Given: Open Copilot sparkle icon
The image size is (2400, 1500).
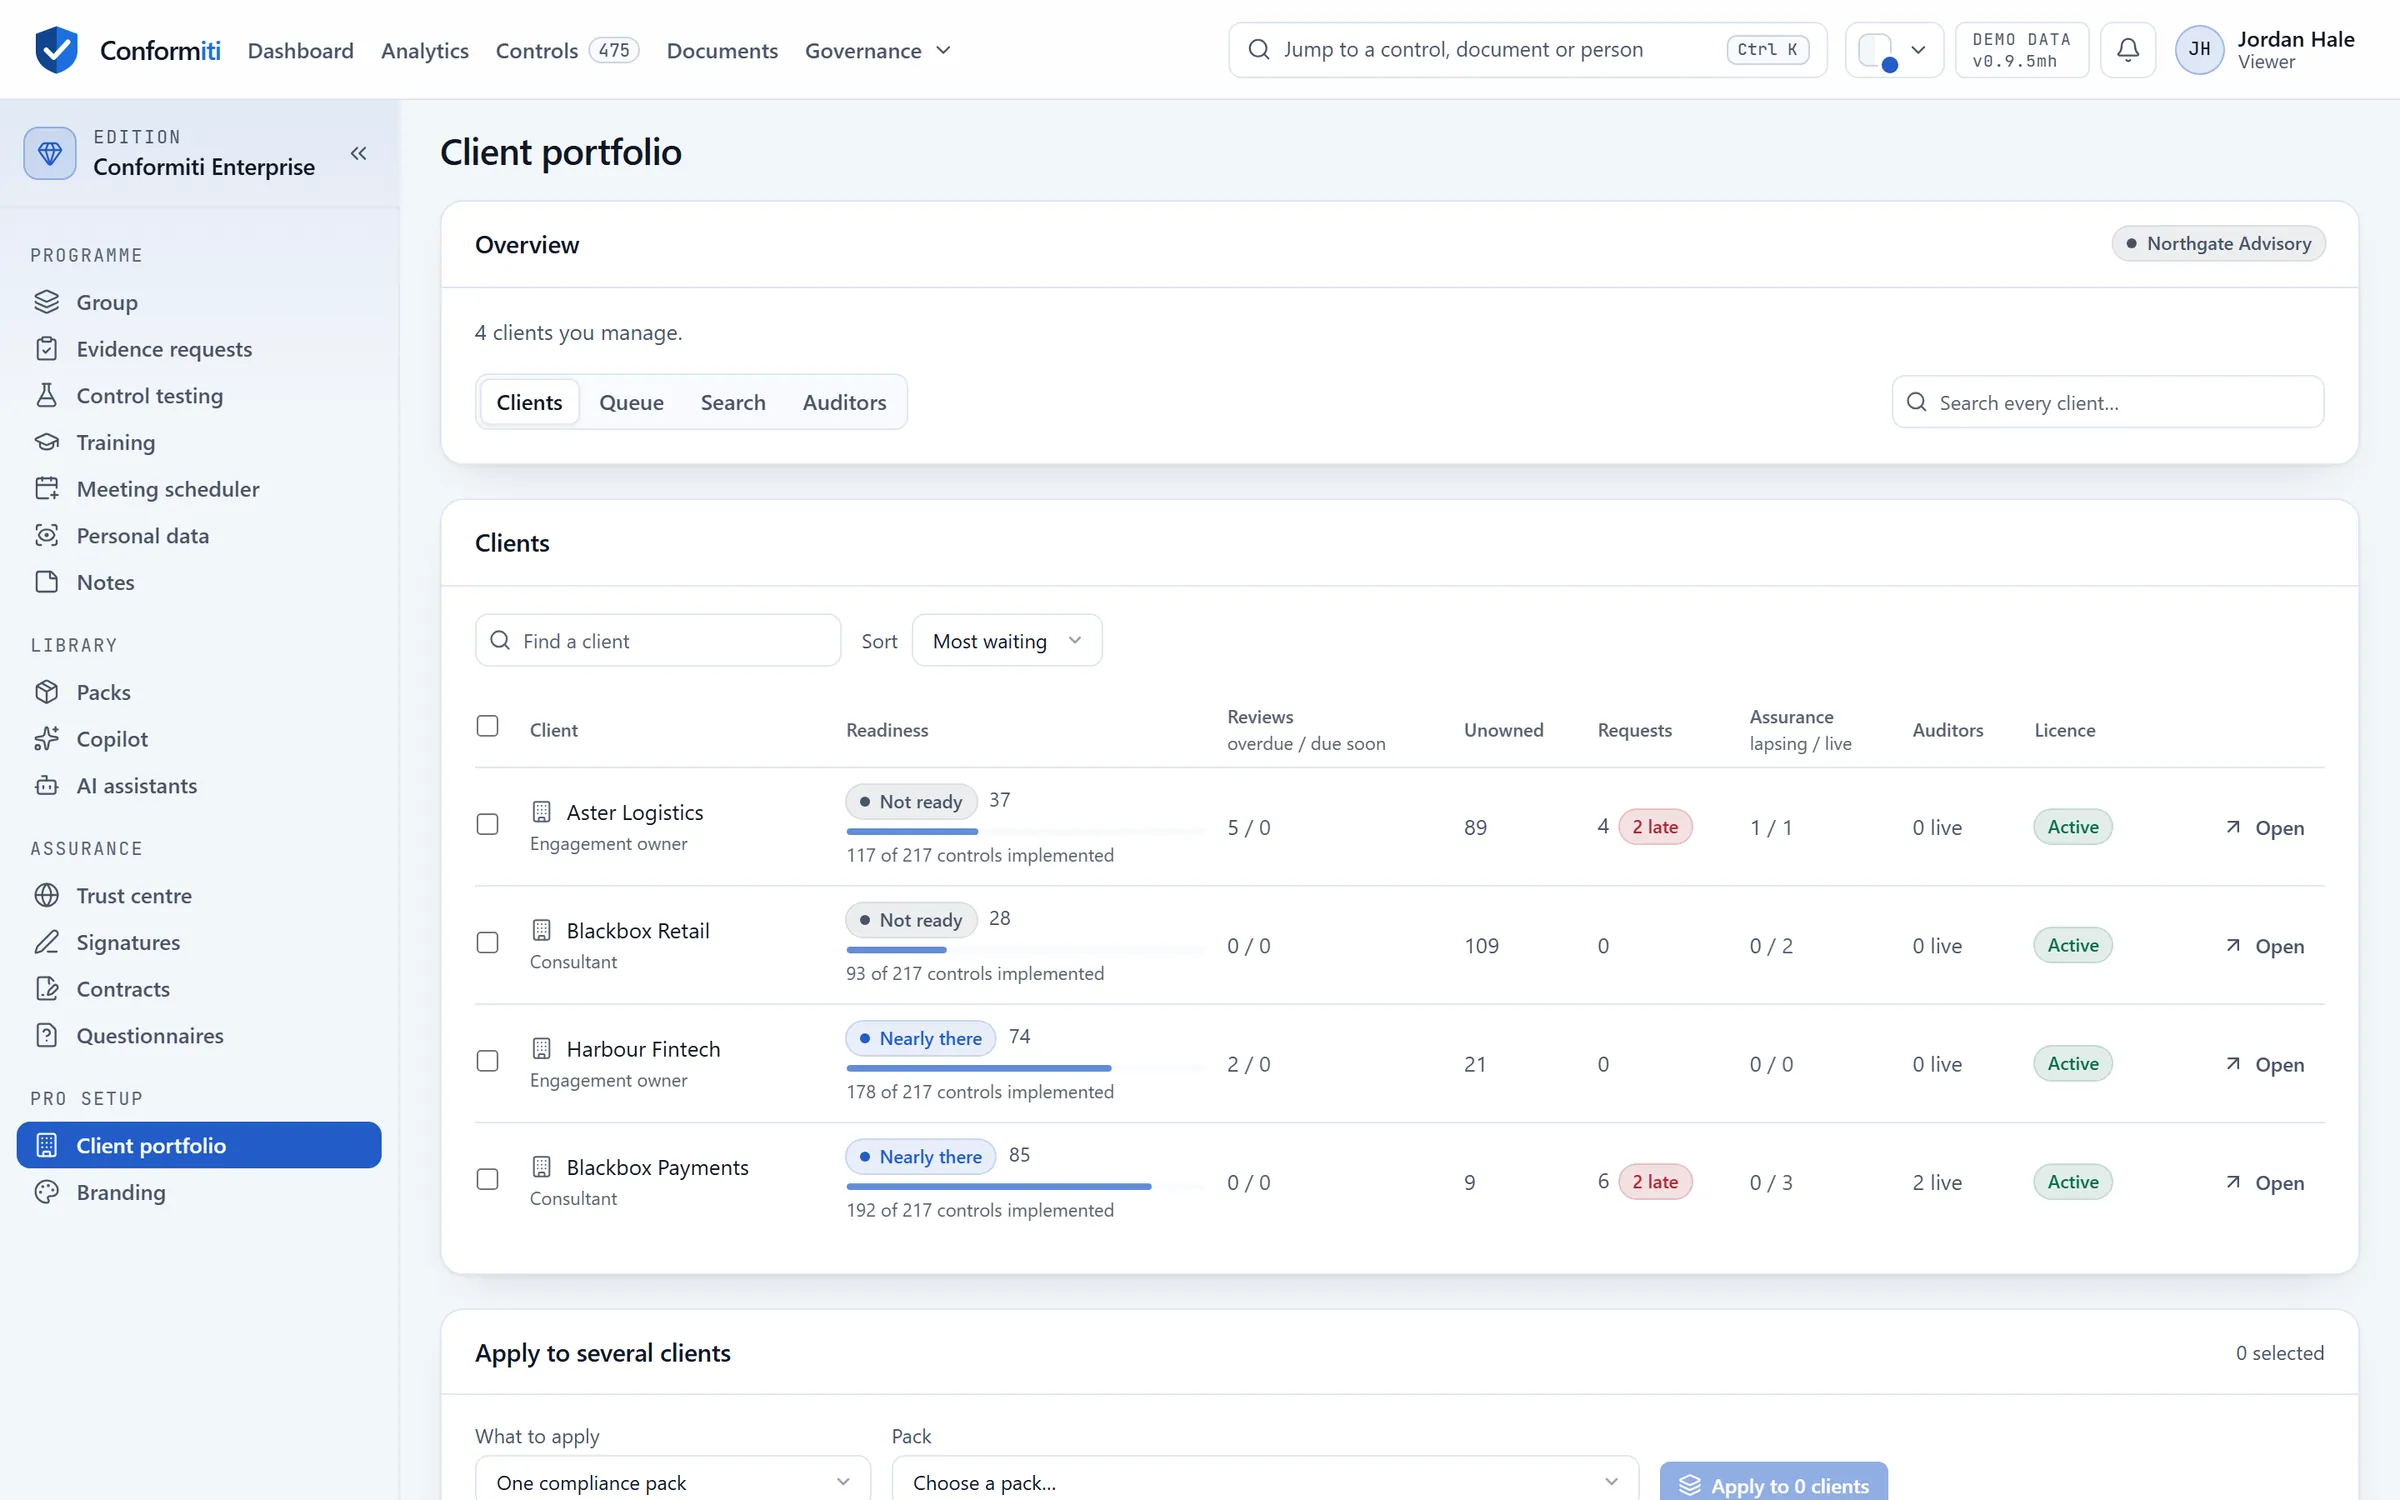Looking at the screenshot, I should coord(47,738).
